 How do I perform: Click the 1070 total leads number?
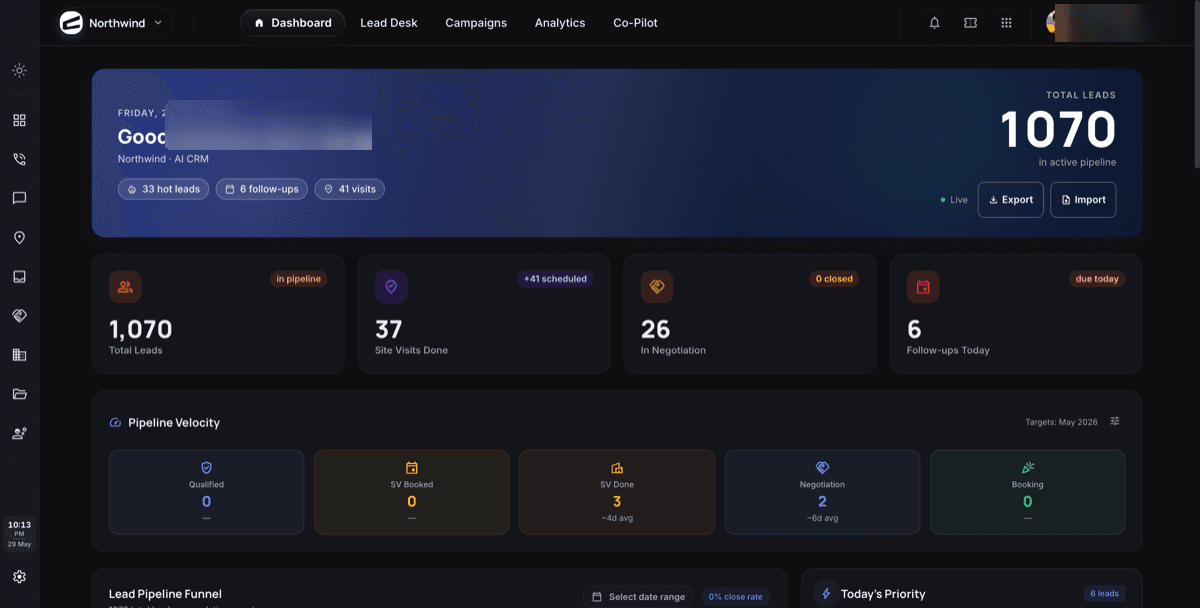coord(1058,130)
